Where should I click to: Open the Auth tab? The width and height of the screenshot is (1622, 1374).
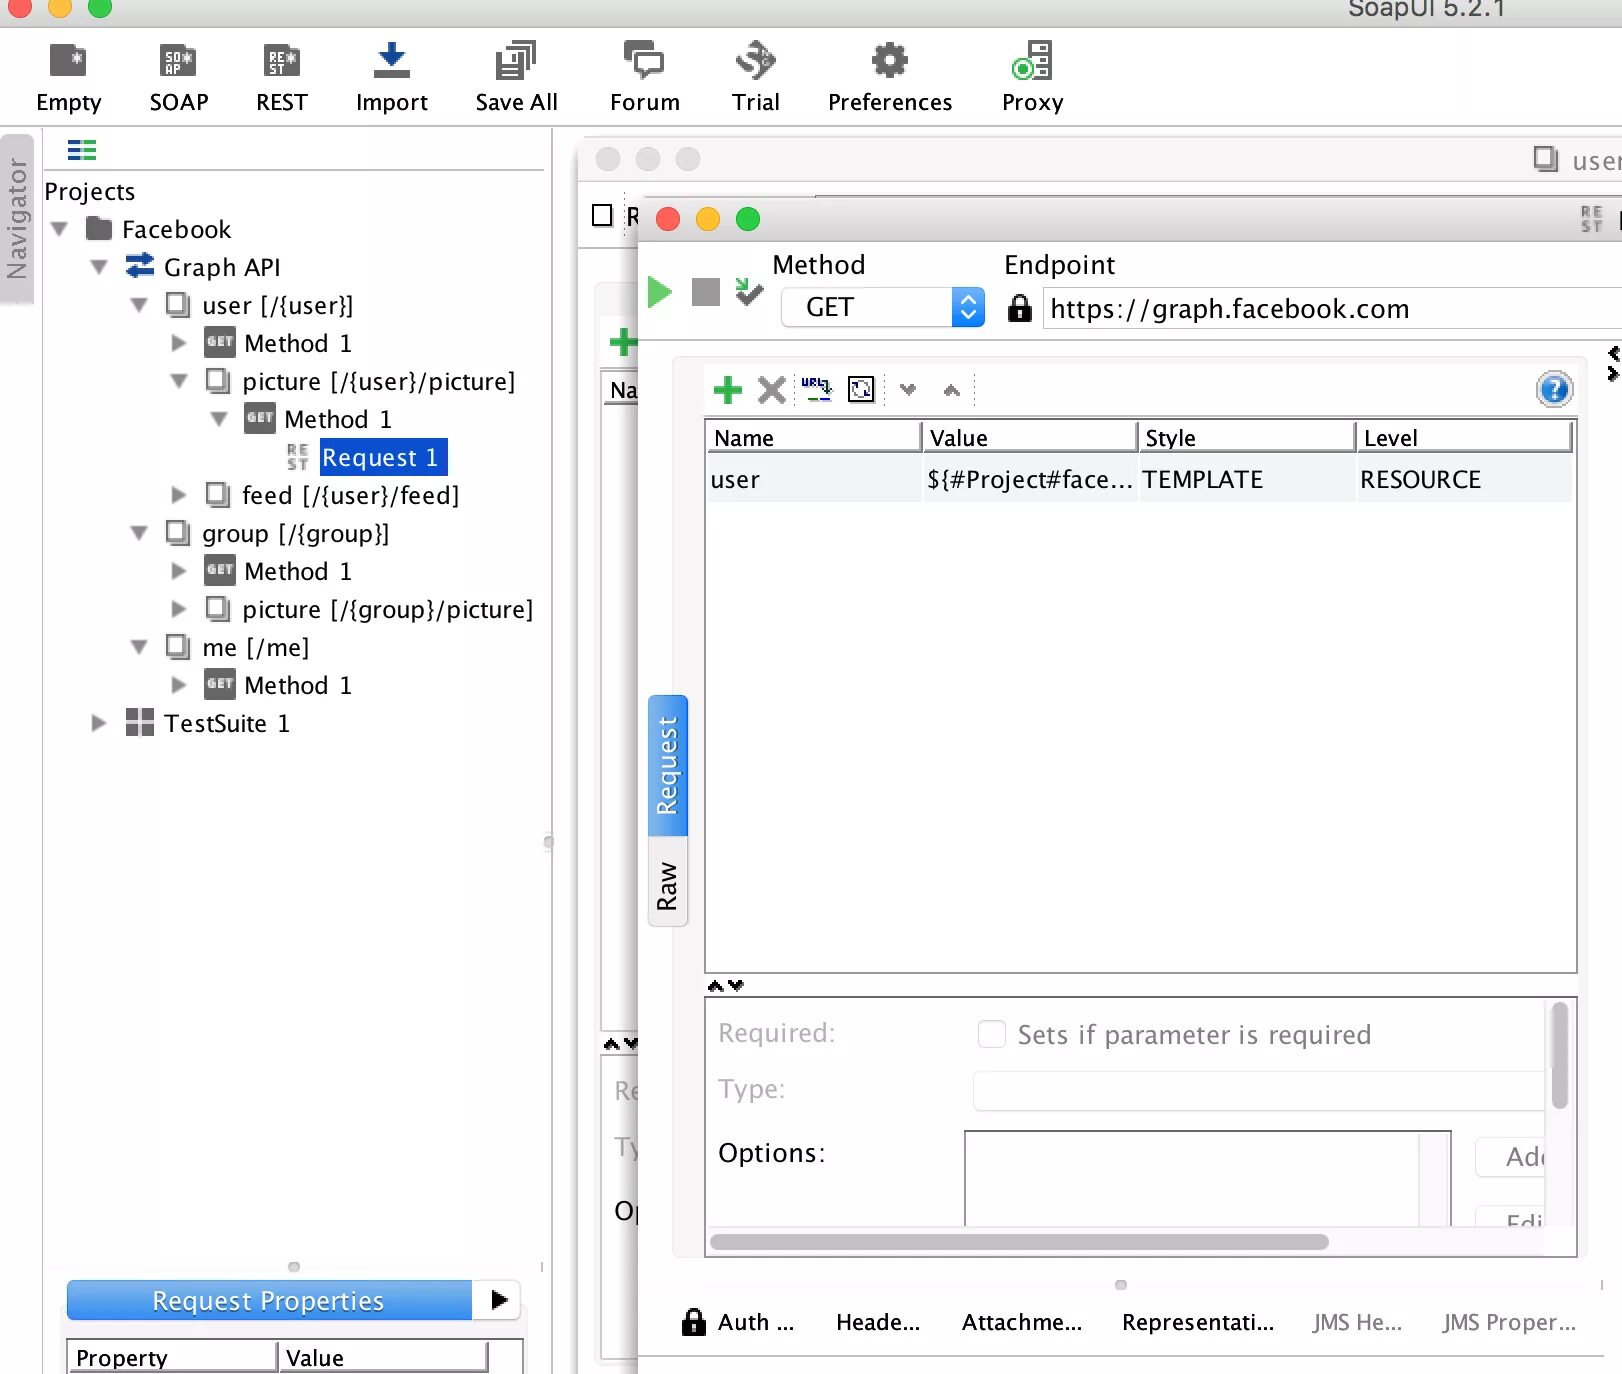739,1322
